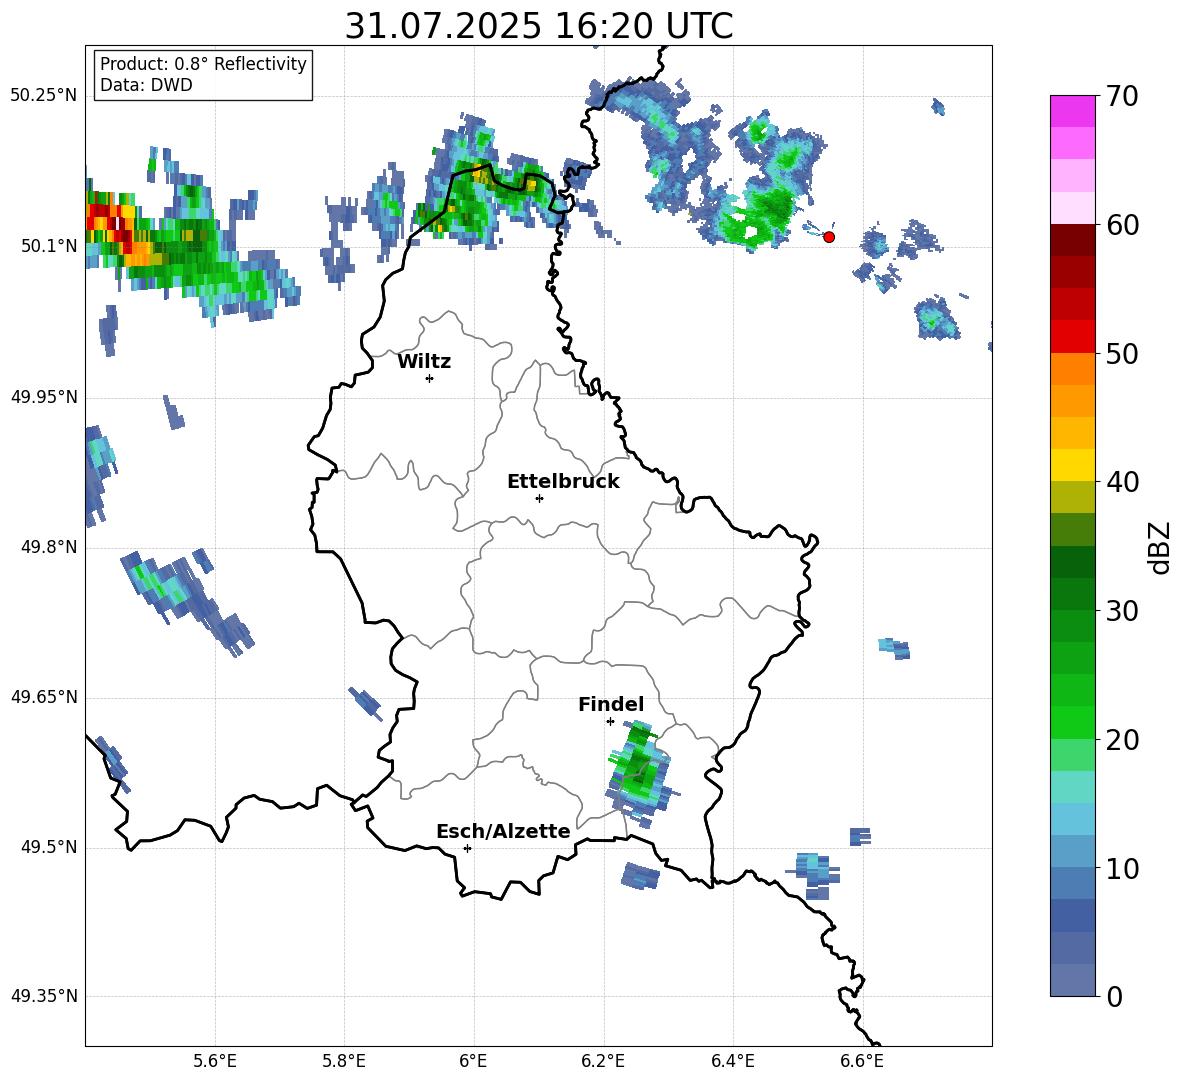Click the 50.25°N latitude label
1184x1081 pixels.
click(x=44, y=96)
